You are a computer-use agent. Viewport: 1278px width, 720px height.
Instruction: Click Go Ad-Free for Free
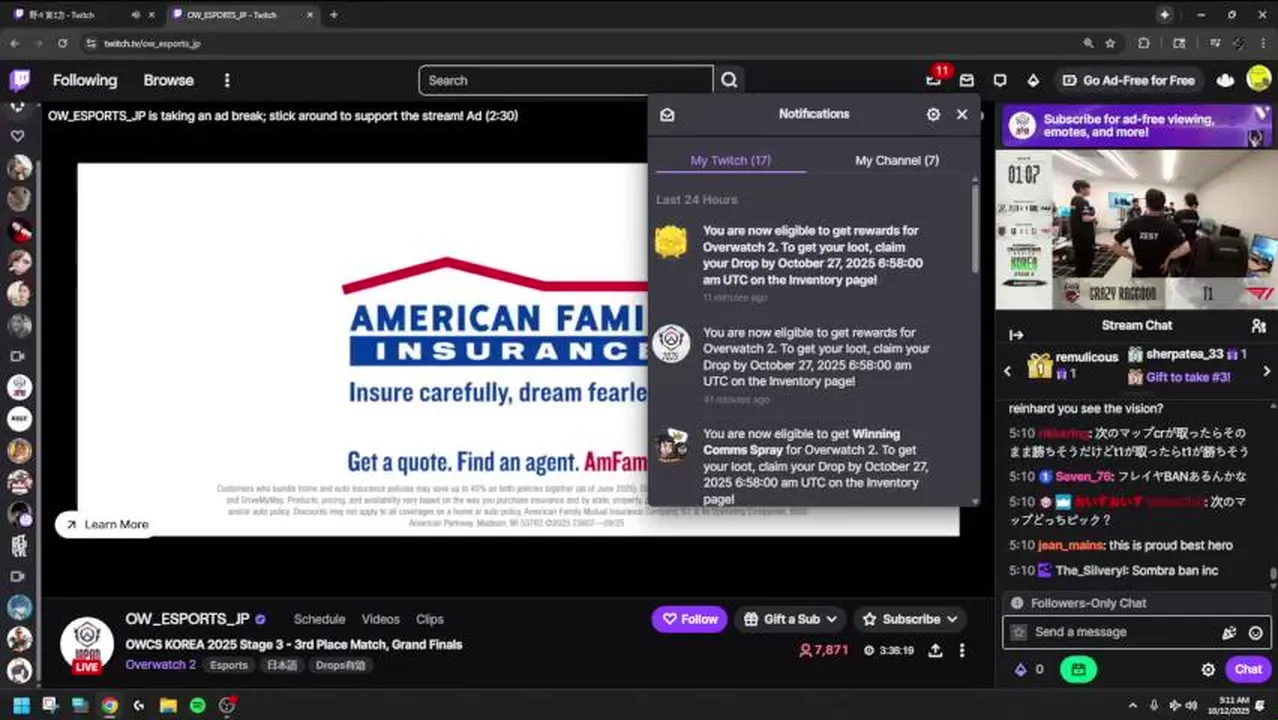click(x=1128, y=80)
